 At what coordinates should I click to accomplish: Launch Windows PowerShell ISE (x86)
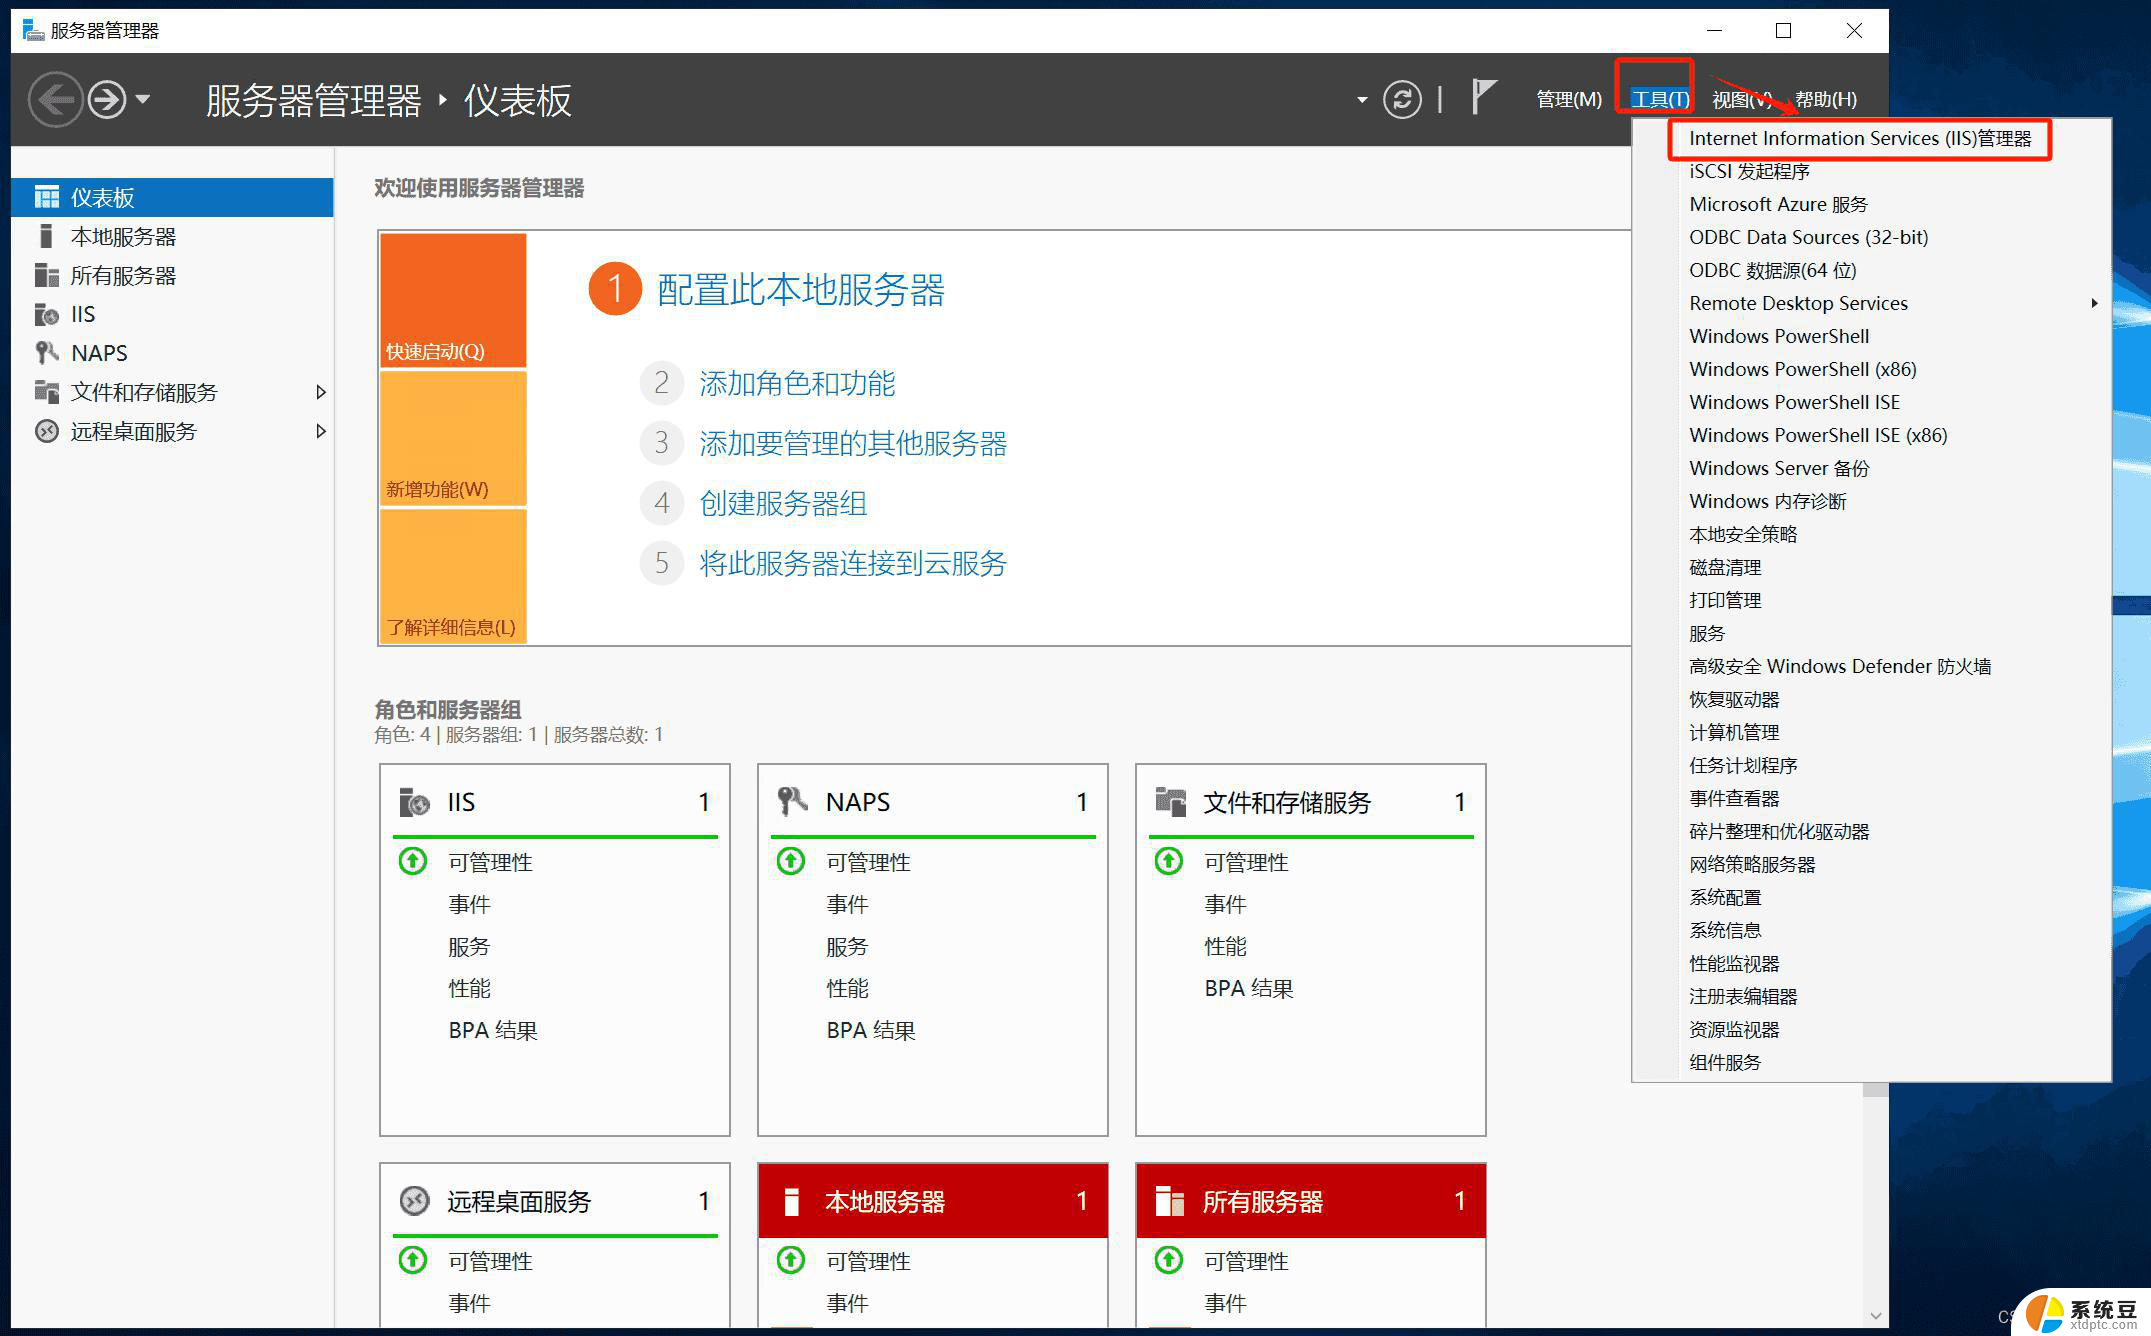tap(1818, 435)
